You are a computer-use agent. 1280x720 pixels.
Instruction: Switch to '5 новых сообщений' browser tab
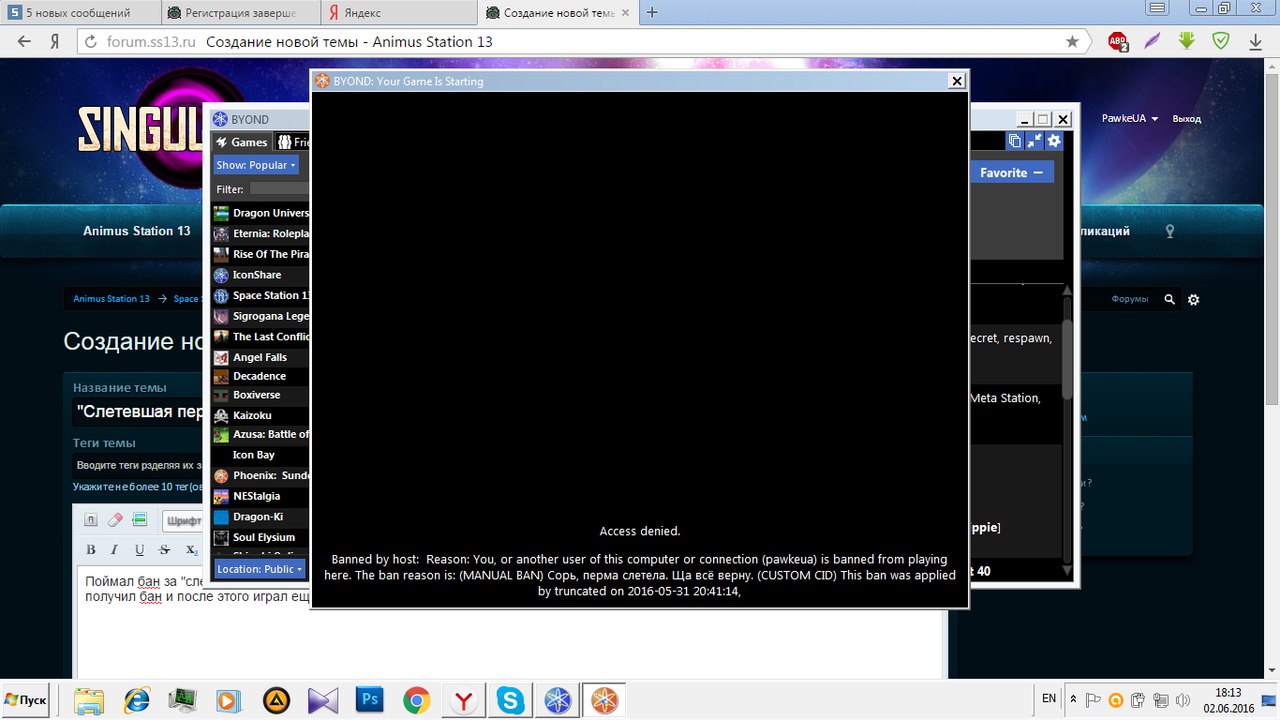[x=79, y=13]
